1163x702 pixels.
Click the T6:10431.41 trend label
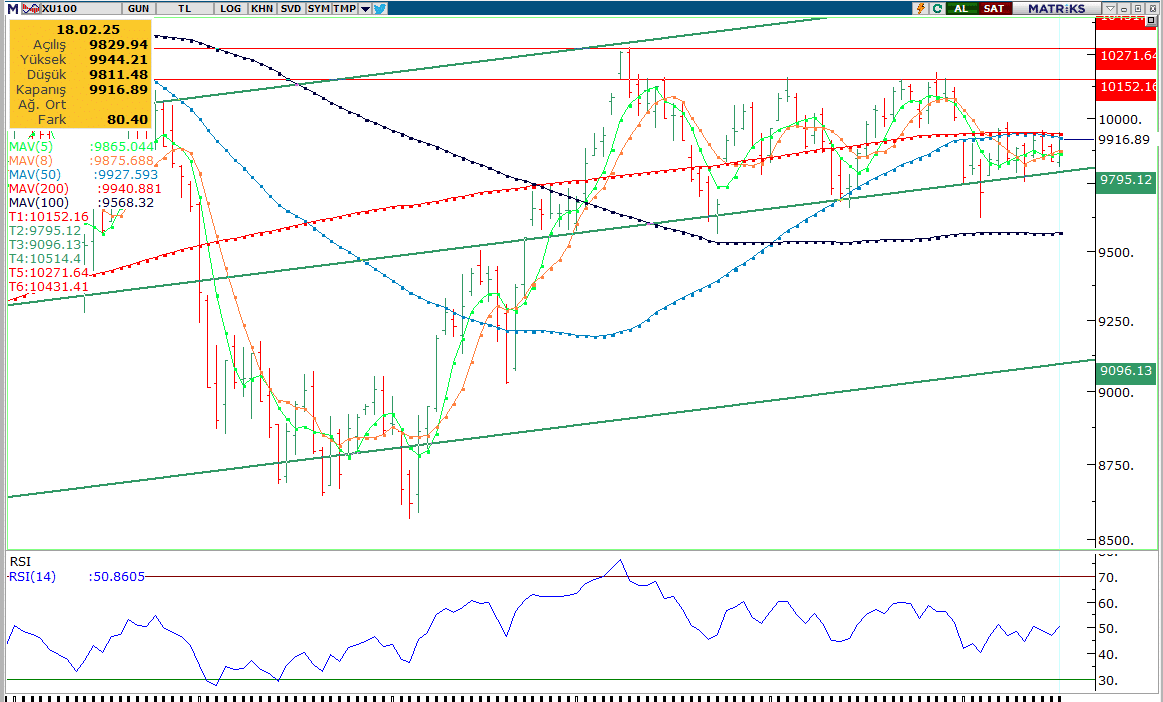tap(48, 287)
